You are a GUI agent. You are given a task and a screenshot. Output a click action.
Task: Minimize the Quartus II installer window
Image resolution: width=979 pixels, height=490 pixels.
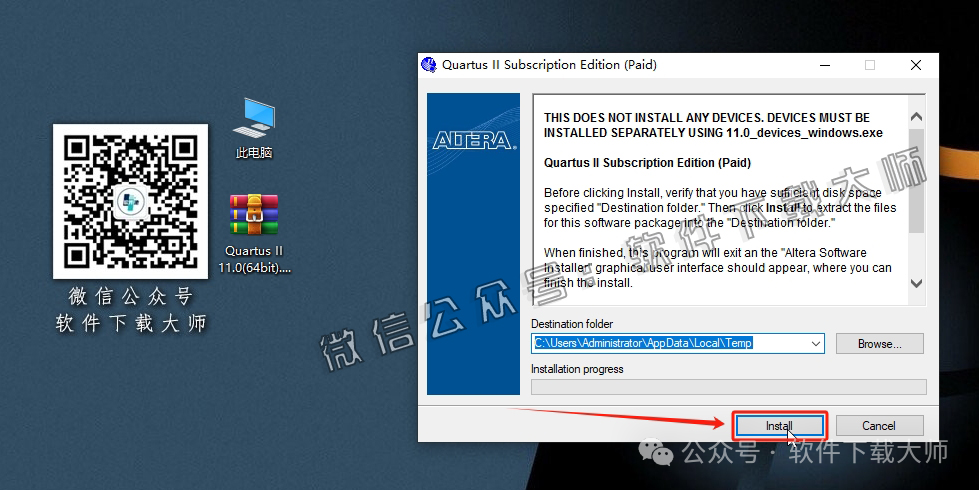[x=823, y=65]
